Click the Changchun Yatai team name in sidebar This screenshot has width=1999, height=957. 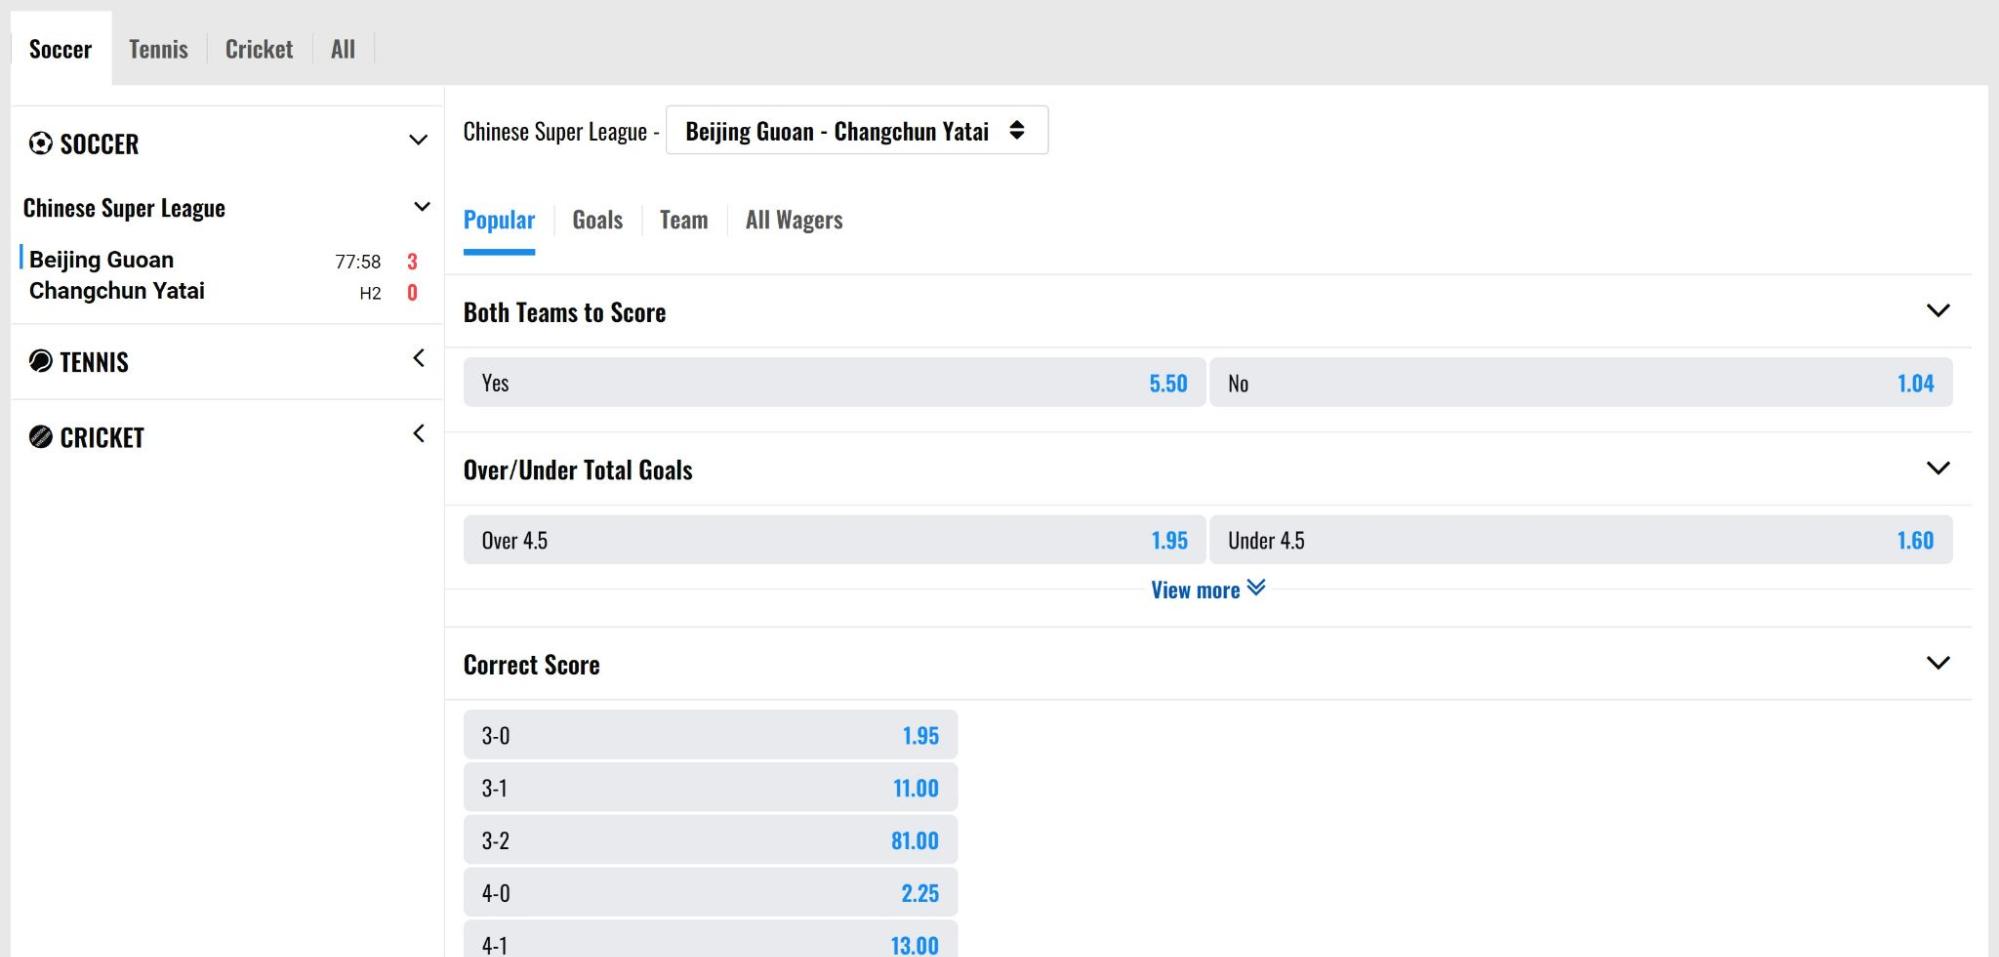[x=116, y=291]
